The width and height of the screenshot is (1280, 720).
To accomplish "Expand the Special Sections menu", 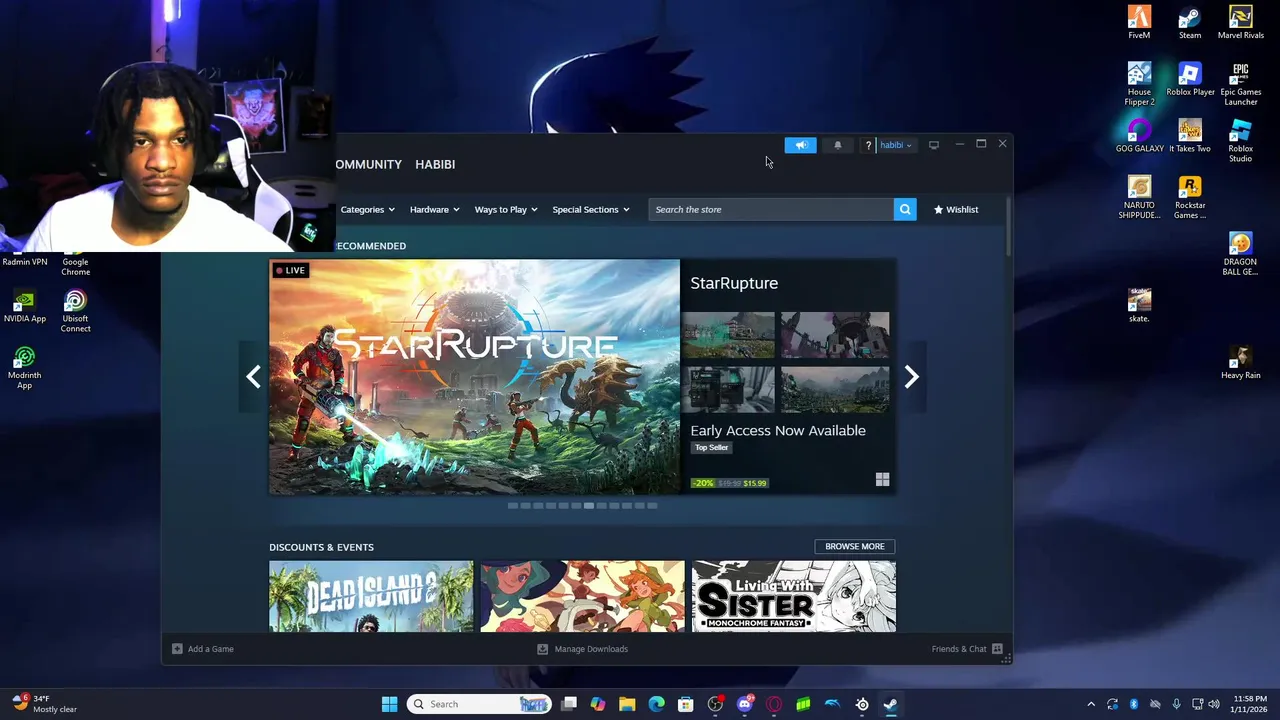I will click(x=591, y=209).
